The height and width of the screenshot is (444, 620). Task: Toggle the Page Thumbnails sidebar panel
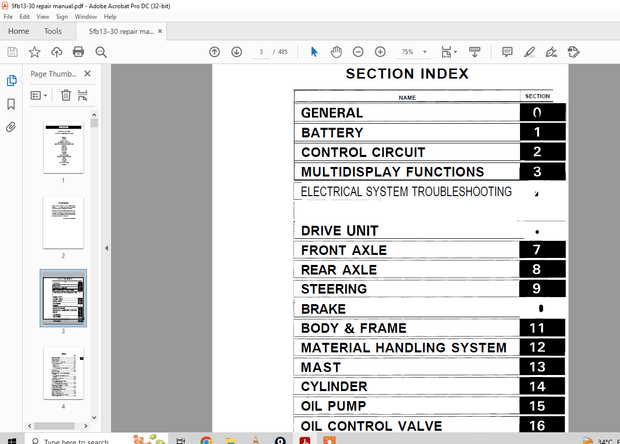[x=11, y=80]
